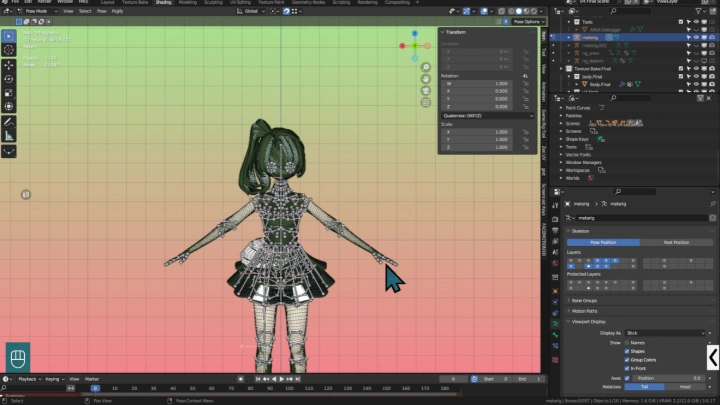Select the metarig object in the outliner
This screenshot has width=720, height=405.
[x=592, y=36]
